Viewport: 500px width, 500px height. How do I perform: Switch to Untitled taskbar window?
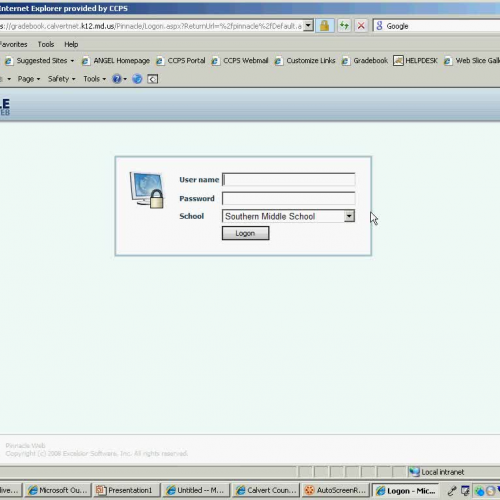[x=196, y=490]
